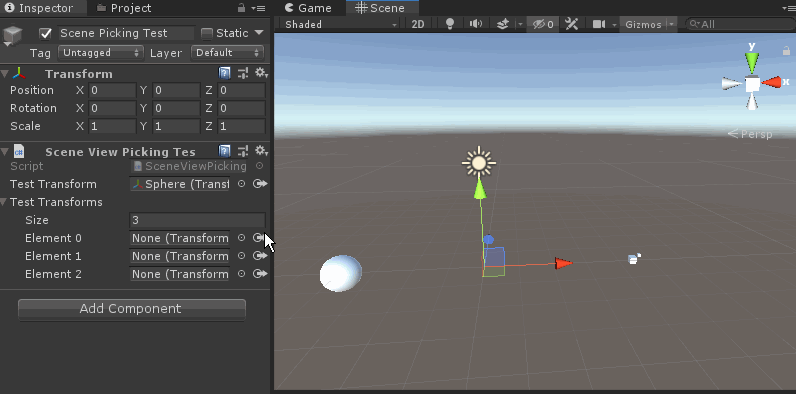
Task: Click scene picker icon next to Element 0
Action: pyautogui.click(x=260, y=238)
